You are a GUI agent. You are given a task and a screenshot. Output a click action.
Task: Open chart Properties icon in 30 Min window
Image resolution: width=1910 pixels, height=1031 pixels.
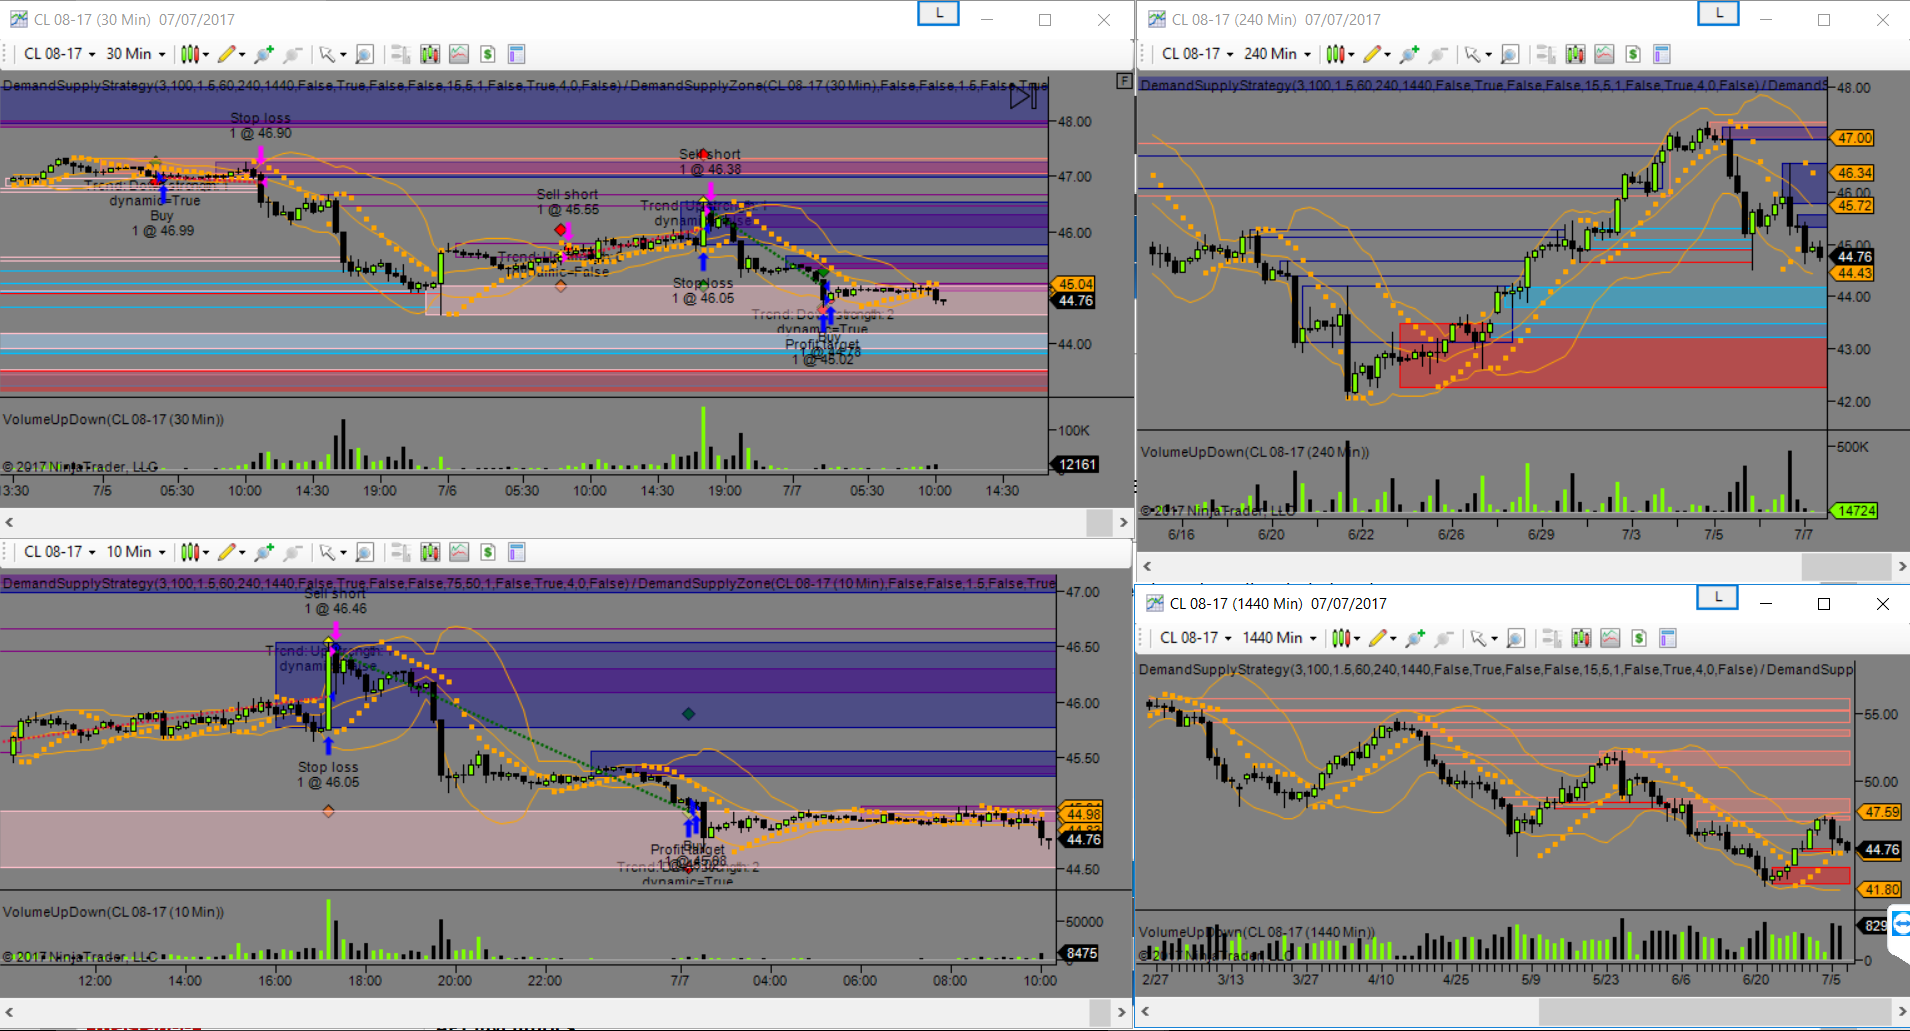pyautogui.click(x=517, y=54)
